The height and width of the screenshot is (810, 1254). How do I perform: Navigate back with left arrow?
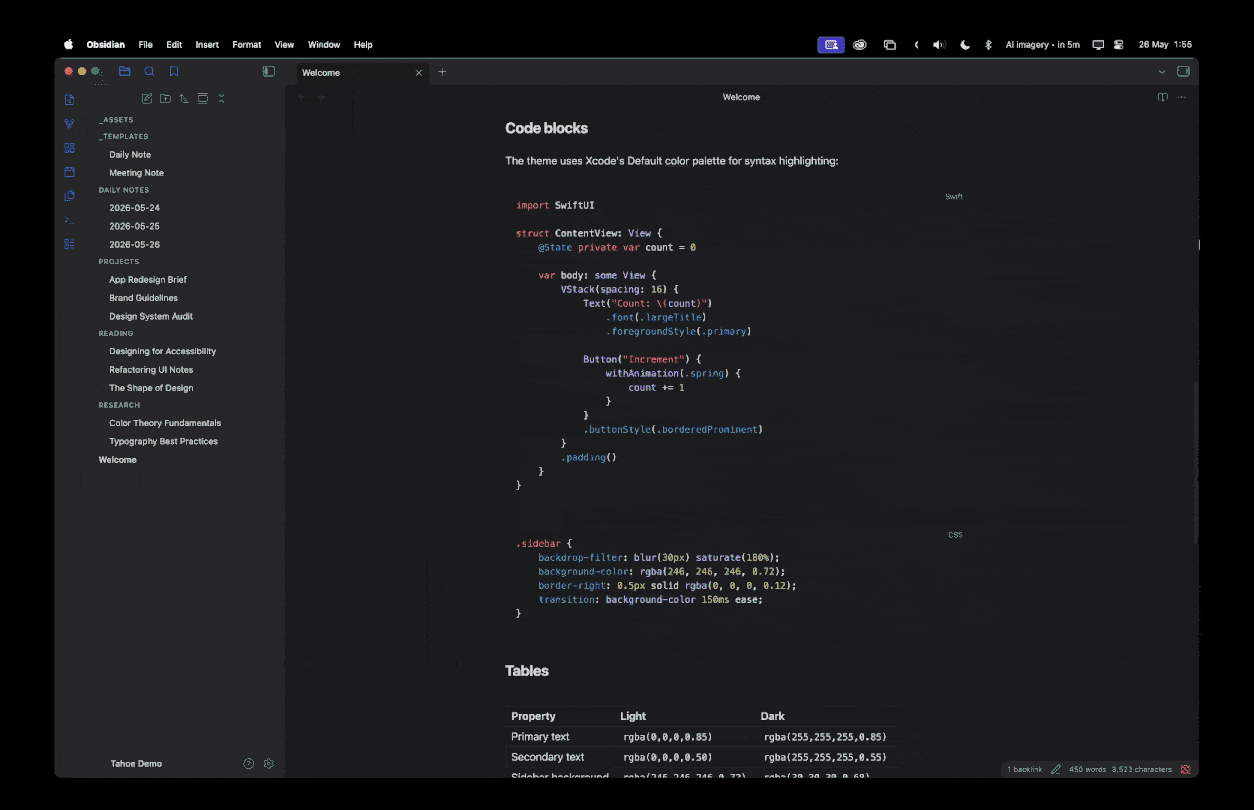(301, 98)
